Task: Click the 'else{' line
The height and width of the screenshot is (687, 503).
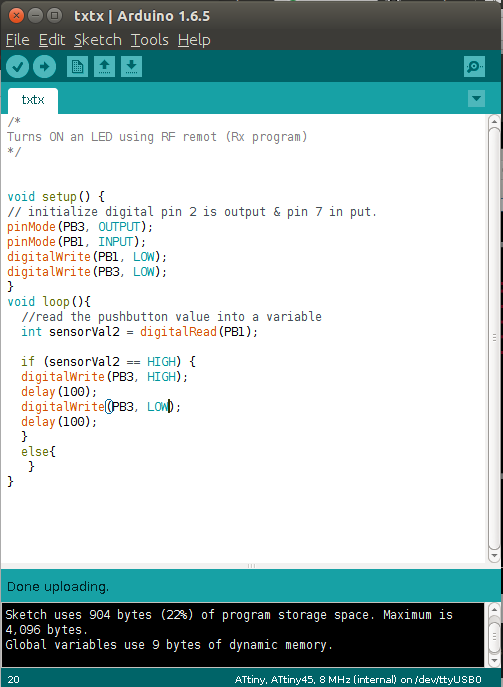Action: click(x=39, y=452)
